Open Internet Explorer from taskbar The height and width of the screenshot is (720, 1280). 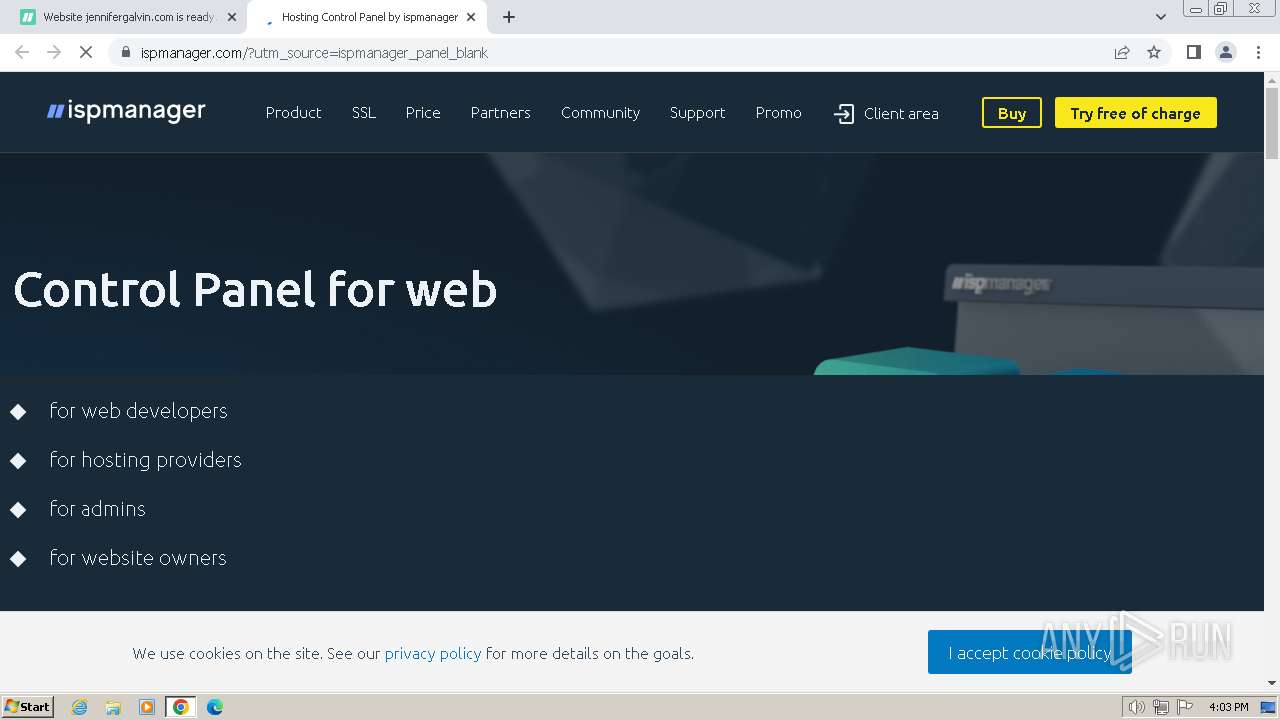pyautogui.click(x=80, y=707)
